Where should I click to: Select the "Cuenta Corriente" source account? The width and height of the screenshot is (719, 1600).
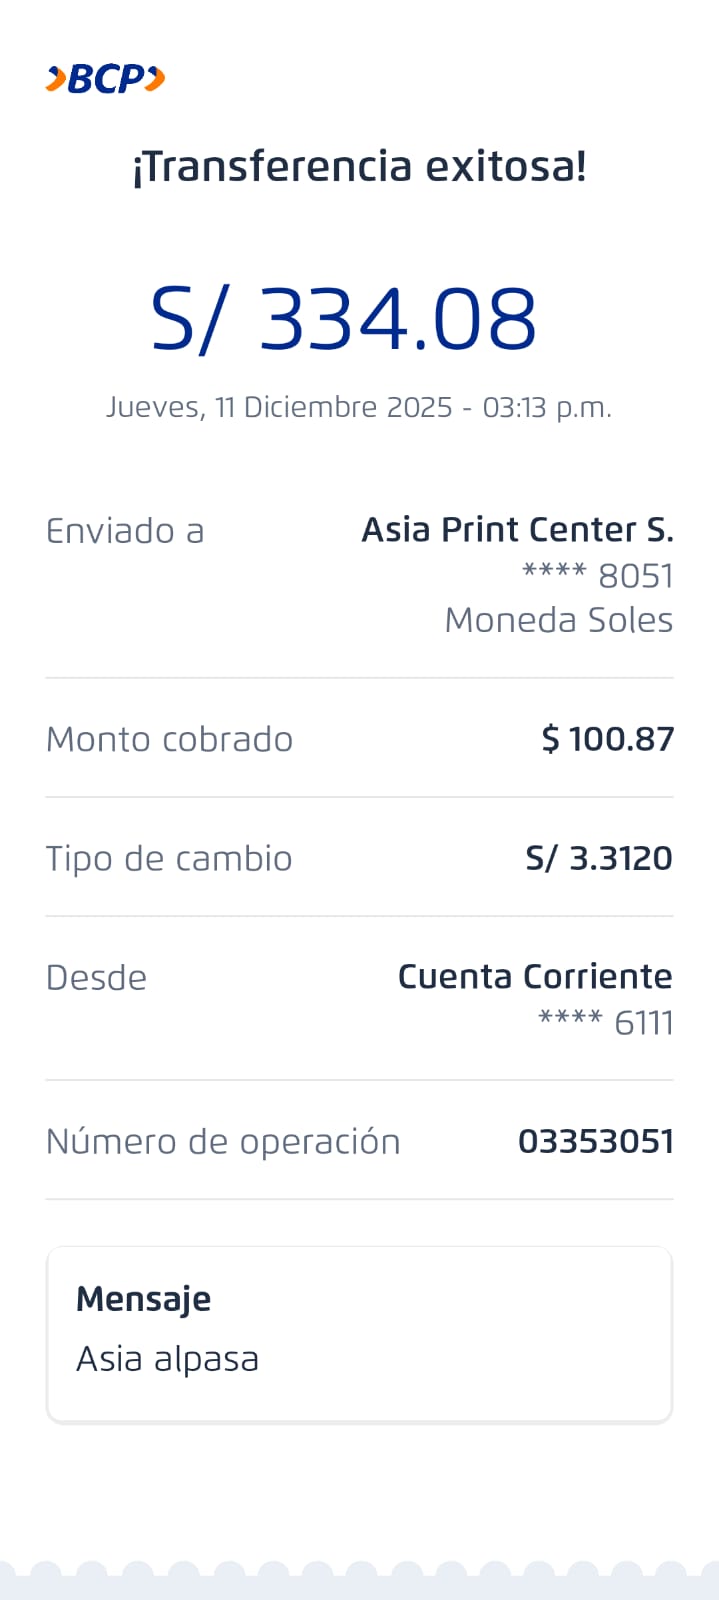pos(535,976)
